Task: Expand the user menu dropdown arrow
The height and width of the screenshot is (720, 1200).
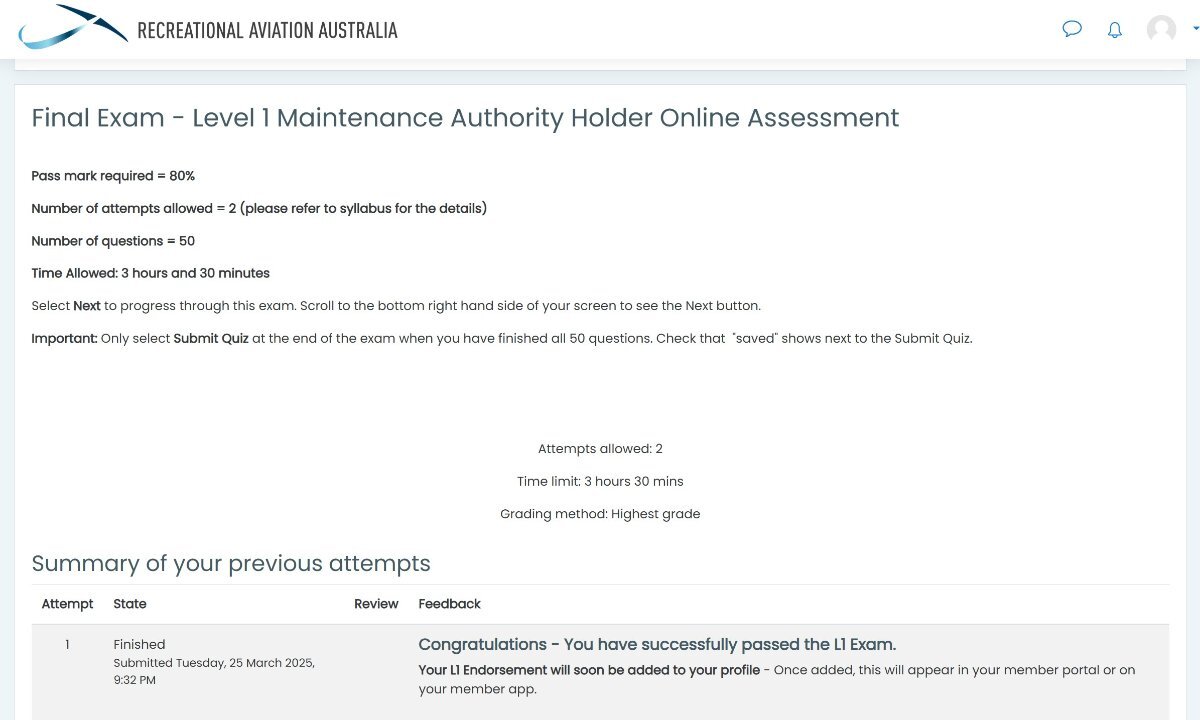Action: click(x=1196, y=29)
